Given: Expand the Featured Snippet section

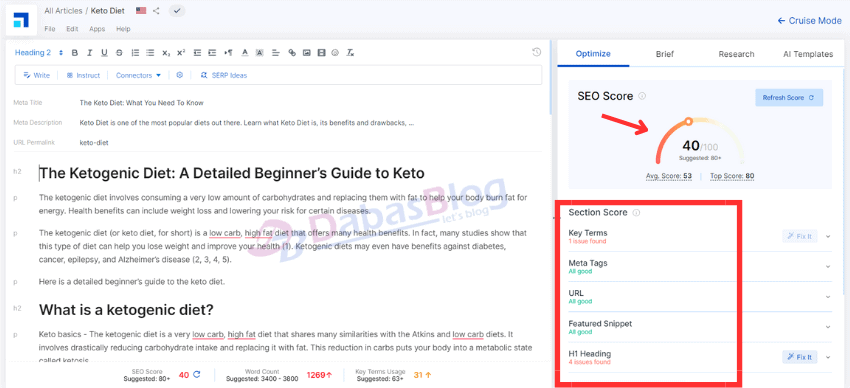Looking at the screenshot, I should coord(828,327).
